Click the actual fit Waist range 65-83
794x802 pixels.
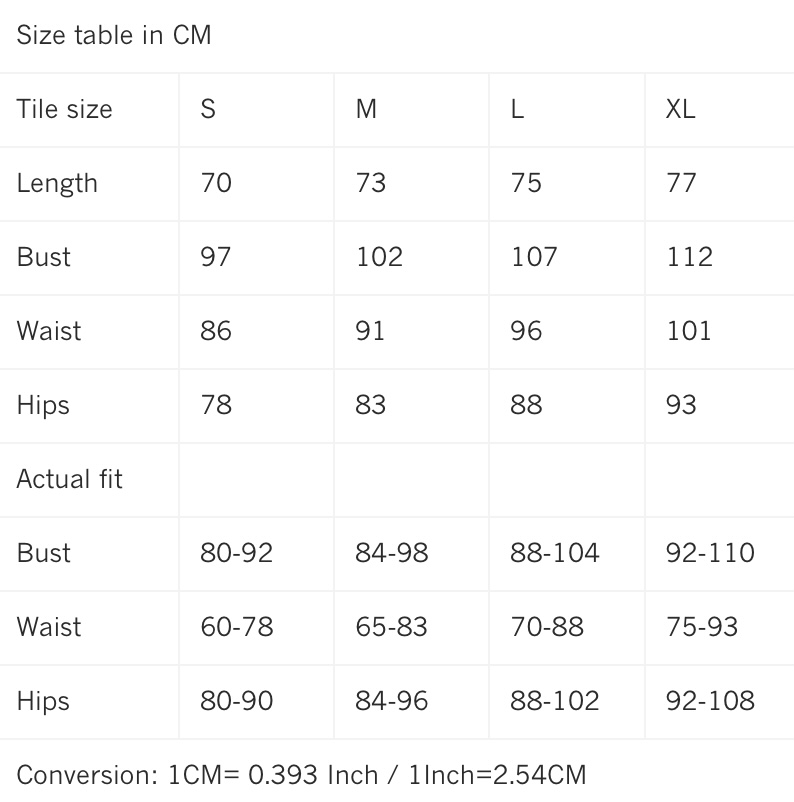(391, 627)
